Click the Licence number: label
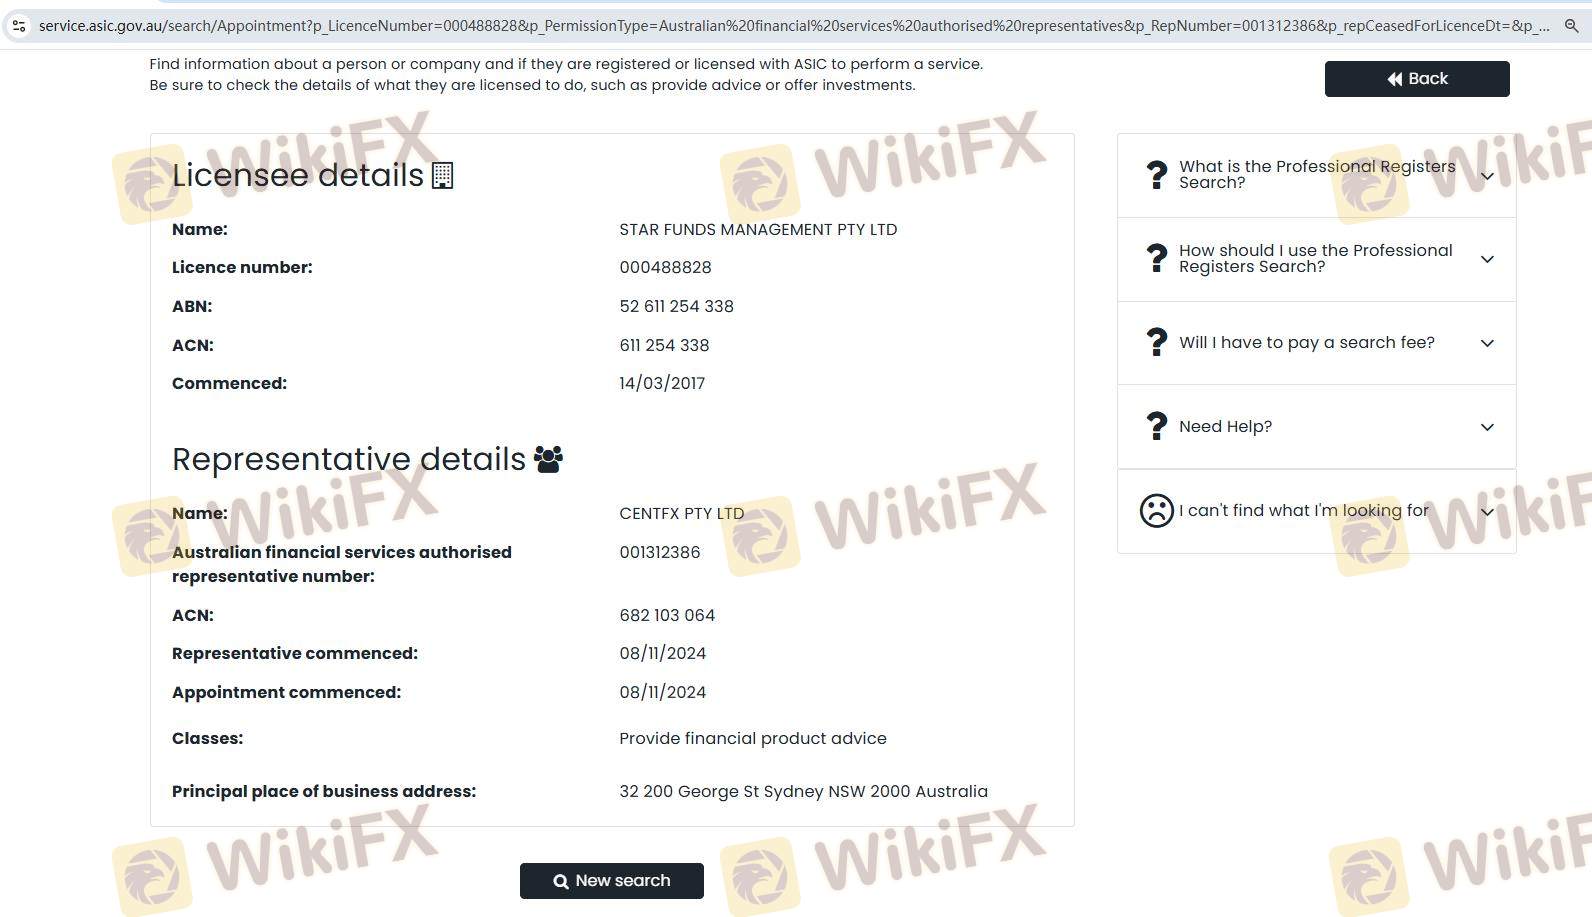Viewport: 1592px width, 917px height. [242, 268]
